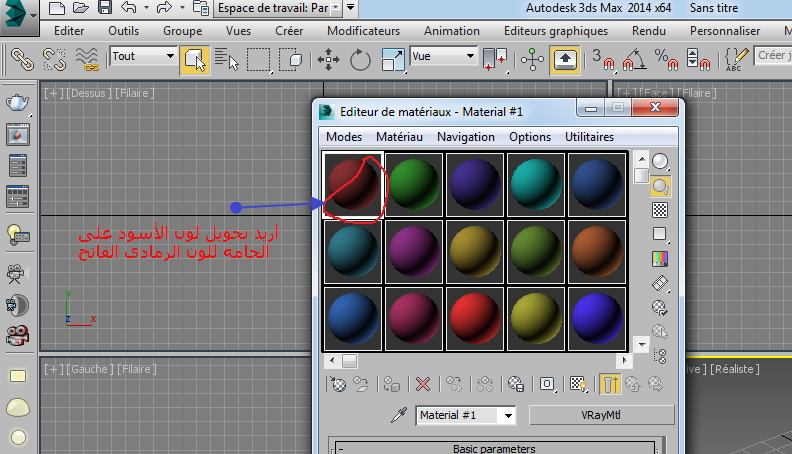Select the green material sample sphere
Image resolution: width=792 pixels, height=454 pixels.
pyautogui.click(x=414, y=185)
